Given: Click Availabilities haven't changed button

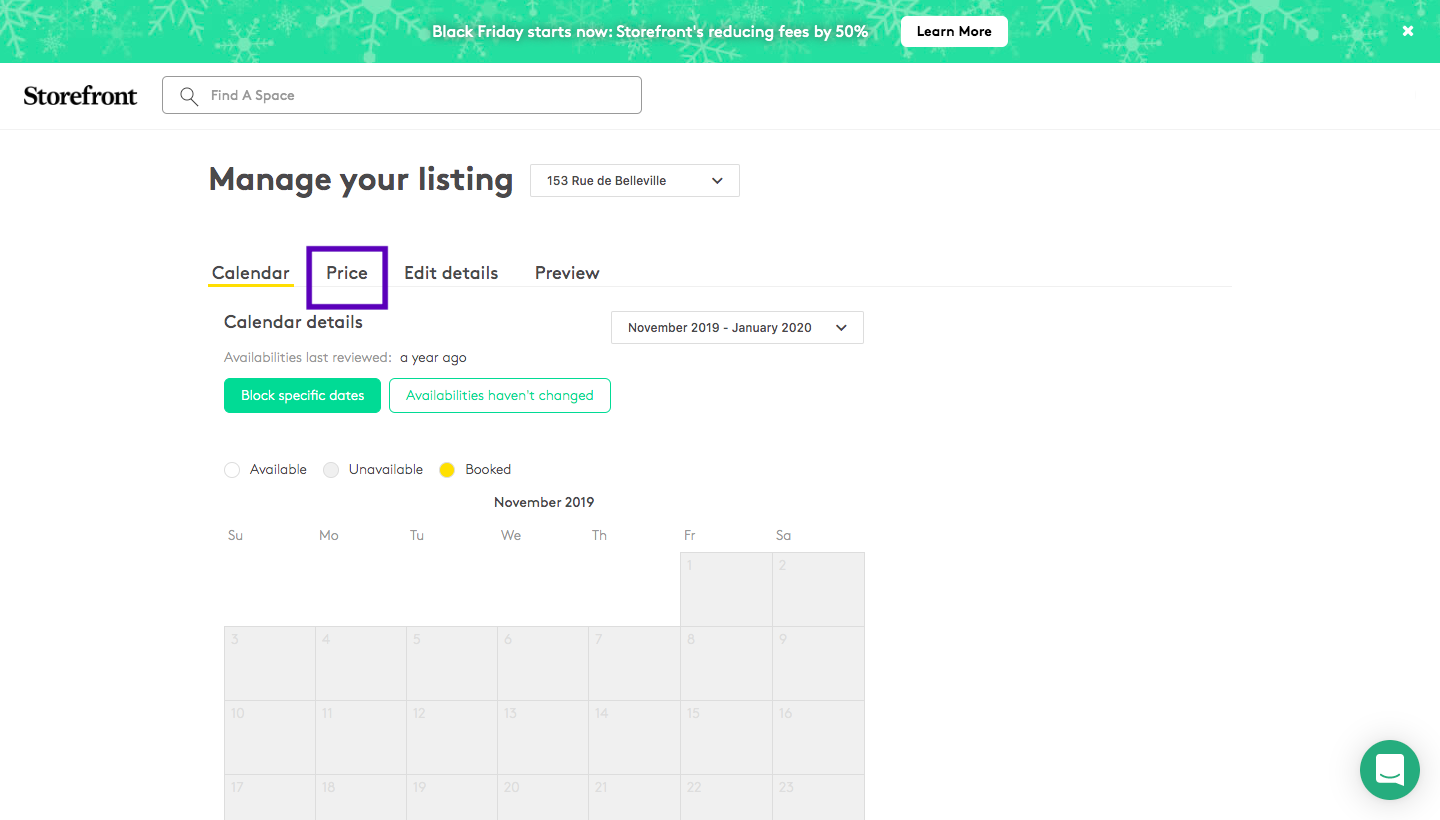Looking at the screenshot, I should tap(499, 396).
